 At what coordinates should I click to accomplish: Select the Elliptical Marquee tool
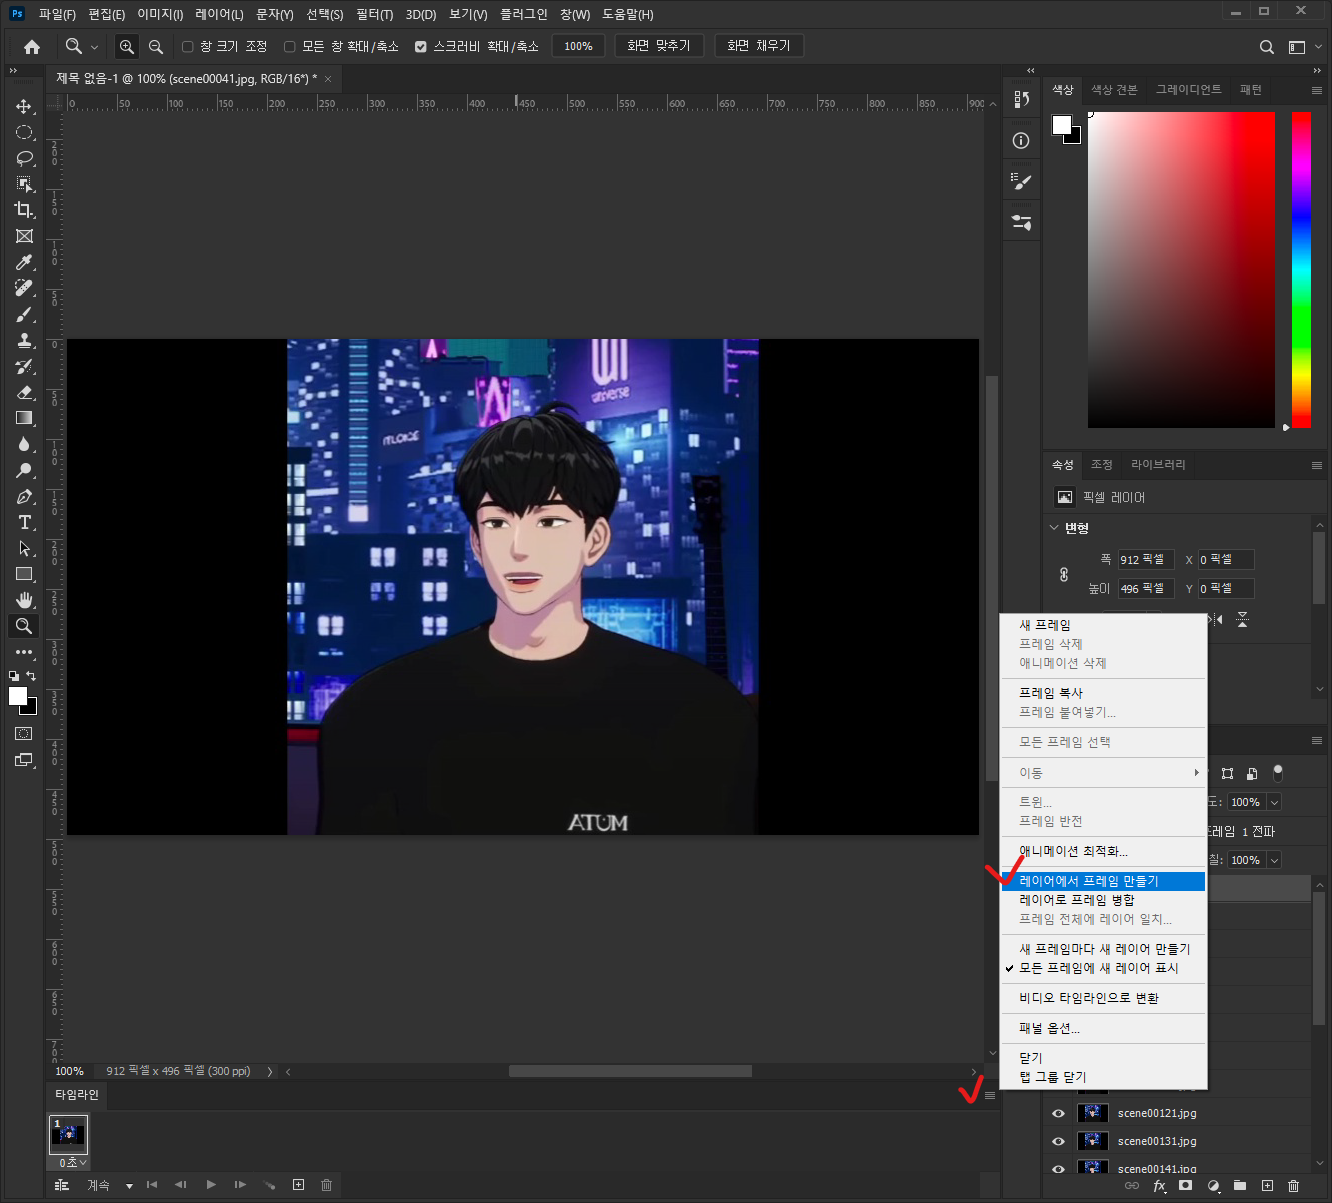click(24, 132)
